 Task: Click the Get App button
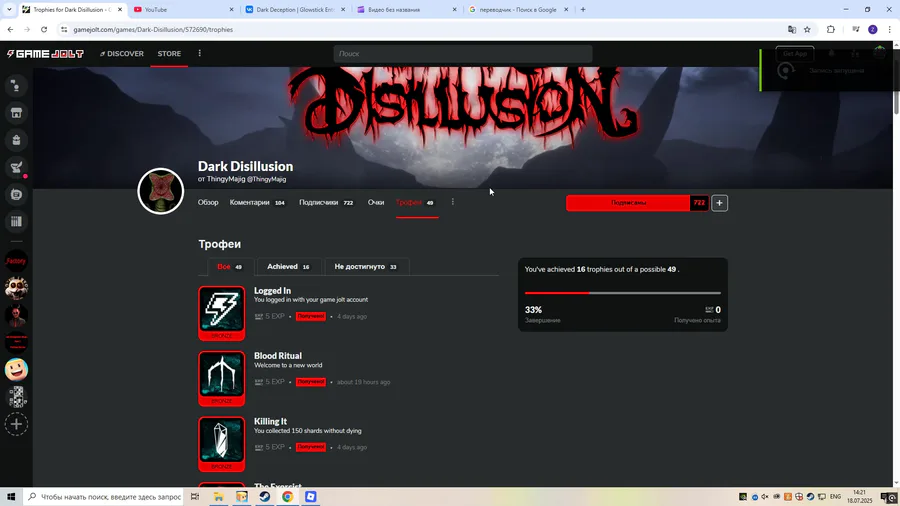[x=794, y=53]
